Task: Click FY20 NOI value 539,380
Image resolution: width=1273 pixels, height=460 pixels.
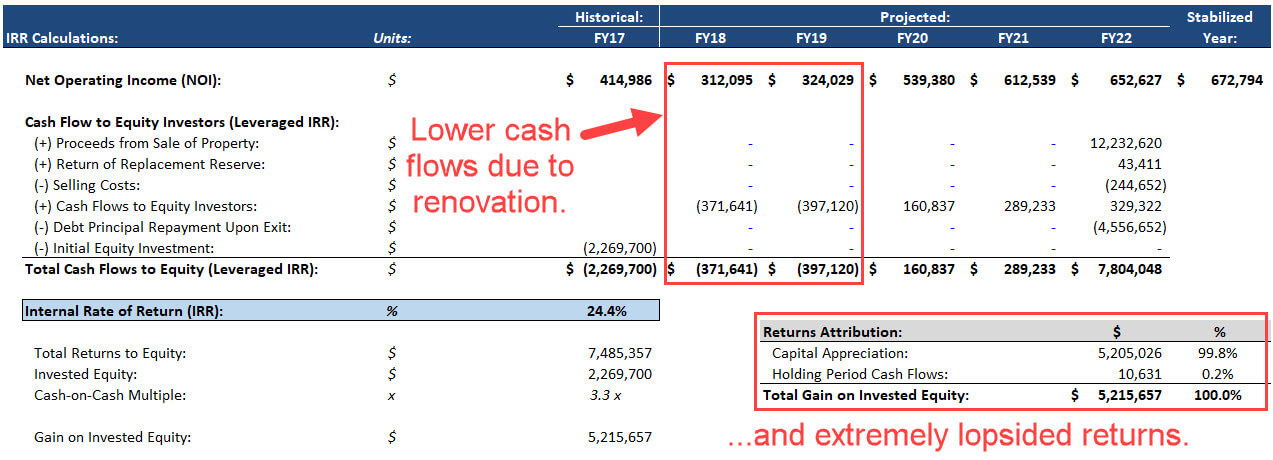Action: click(x=928, y=80)
